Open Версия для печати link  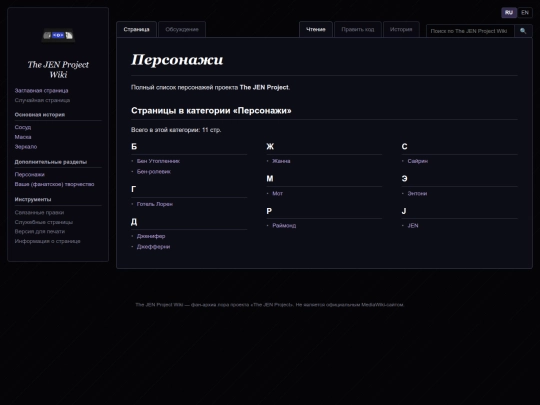(x=40, y=231)
